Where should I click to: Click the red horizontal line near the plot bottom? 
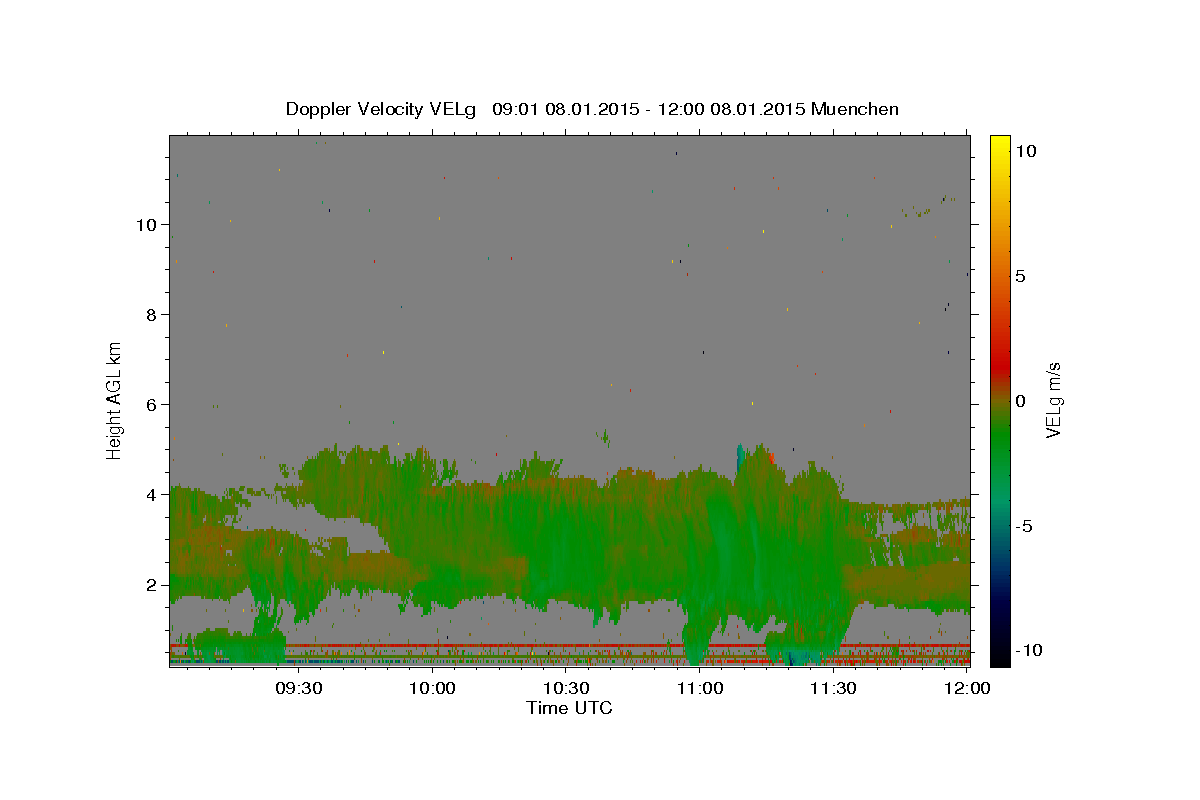[569, 646]
